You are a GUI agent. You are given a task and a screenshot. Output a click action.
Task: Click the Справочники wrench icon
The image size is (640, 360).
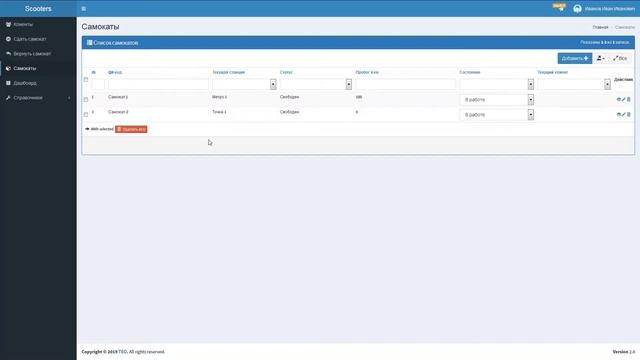pos(8,98)
